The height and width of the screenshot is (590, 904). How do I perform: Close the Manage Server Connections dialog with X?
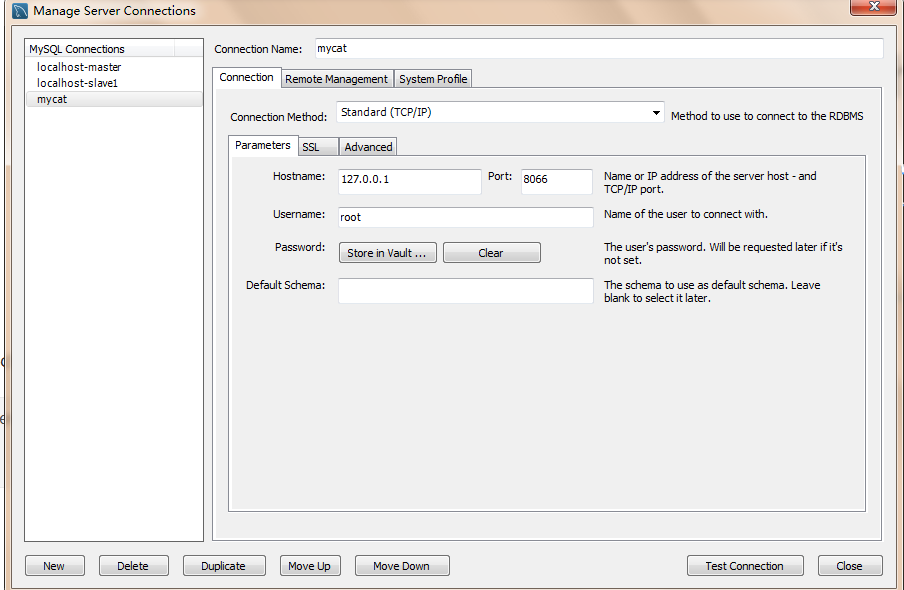coord(873,6)
